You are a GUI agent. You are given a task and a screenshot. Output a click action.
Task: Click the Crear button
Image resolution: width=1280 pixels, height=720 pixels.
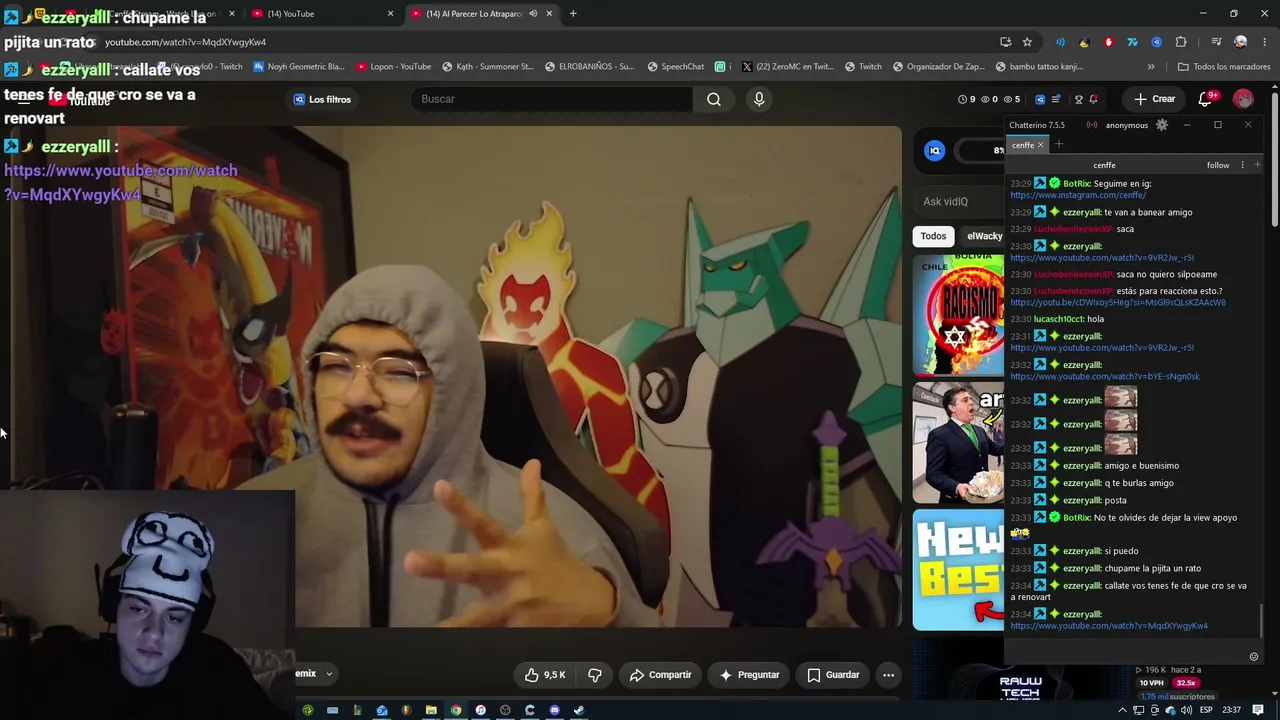1154,99
